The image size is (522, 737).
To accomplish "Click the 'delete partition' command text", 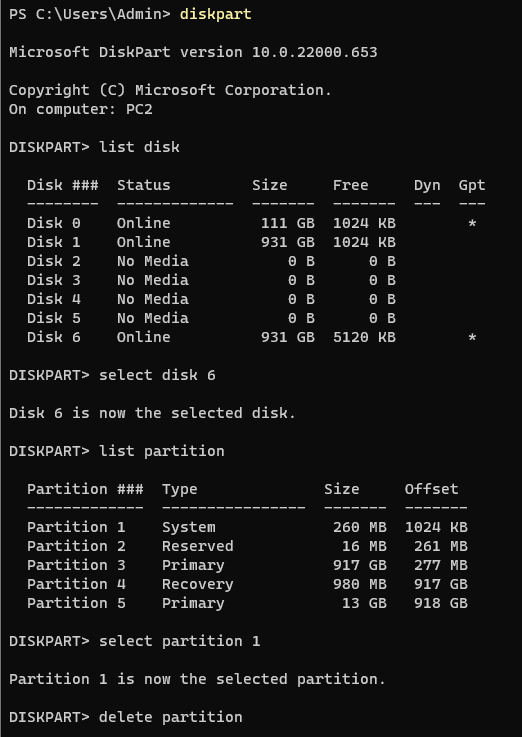I will [x=171, y=717].
